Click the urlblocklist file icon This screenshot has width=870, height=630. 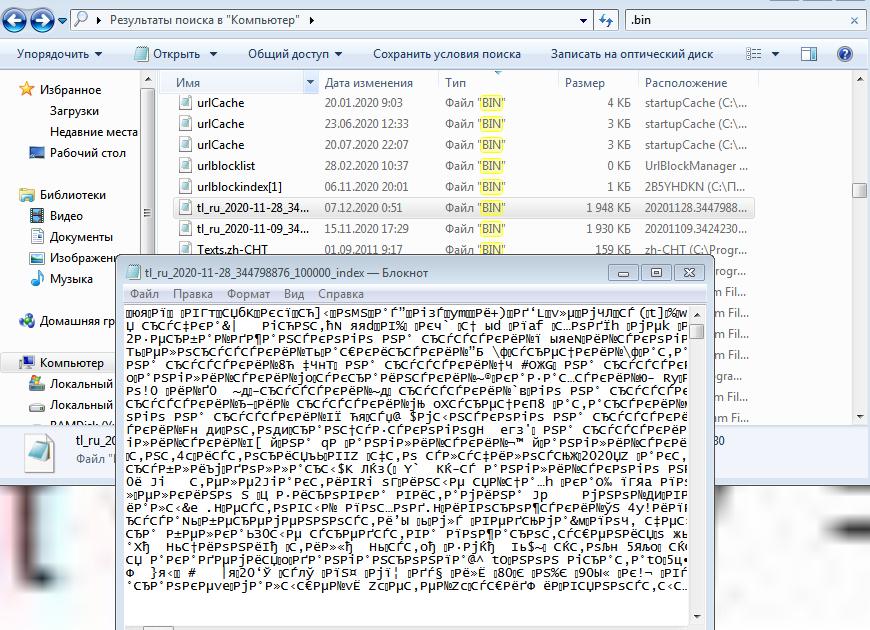pos(184,166)
